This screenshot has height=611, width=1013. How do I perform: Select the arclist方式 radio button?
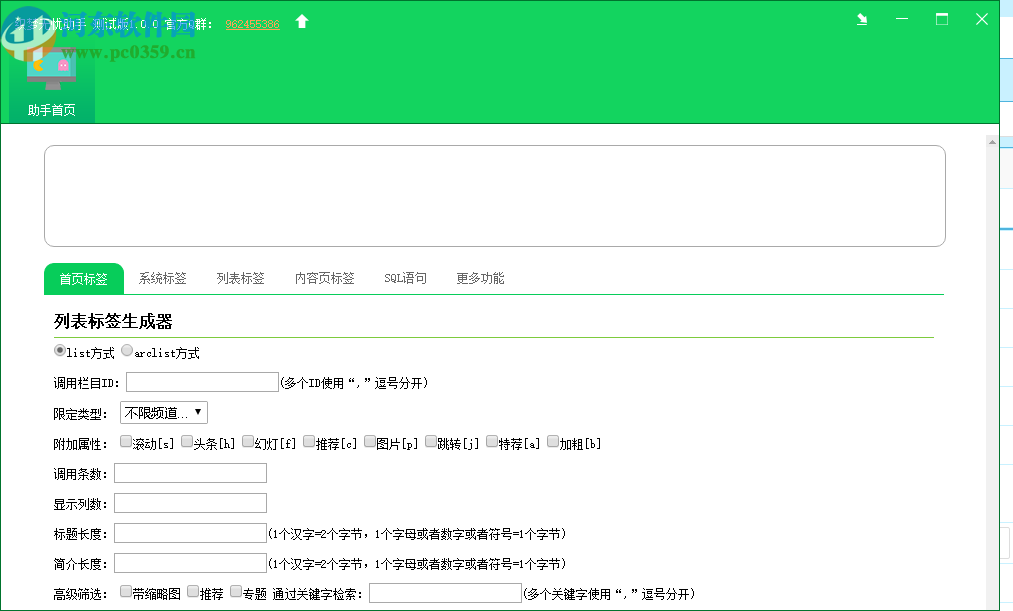pos(126,351)
